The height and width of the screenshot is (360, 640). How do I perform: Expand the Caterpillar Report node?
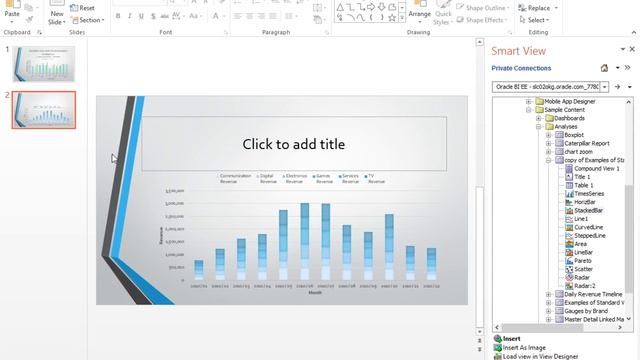coord(549,143)
